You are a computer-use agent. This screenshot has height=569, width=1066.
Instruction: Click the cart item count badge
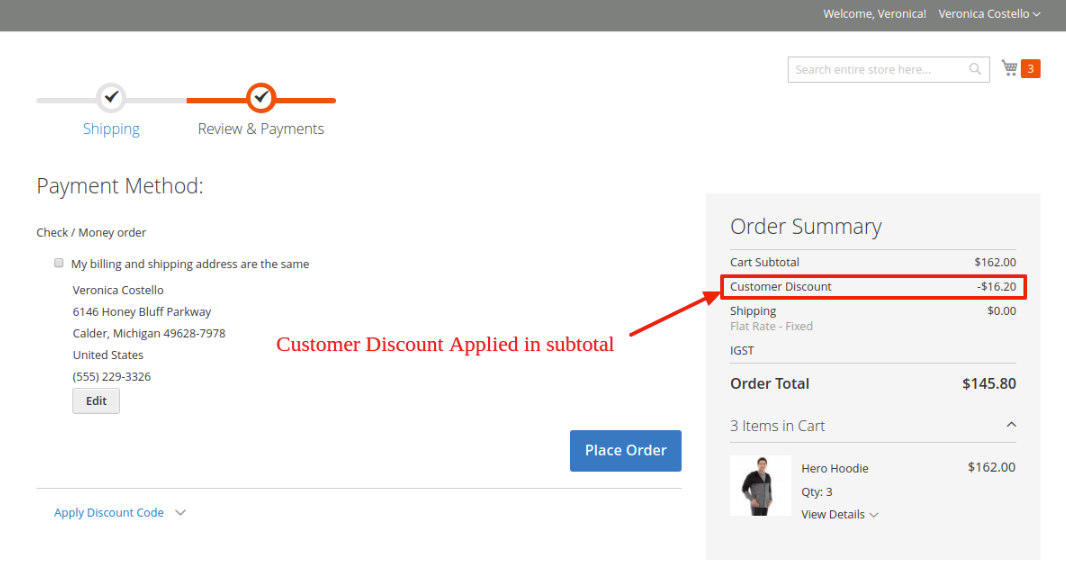point(1031,69)
